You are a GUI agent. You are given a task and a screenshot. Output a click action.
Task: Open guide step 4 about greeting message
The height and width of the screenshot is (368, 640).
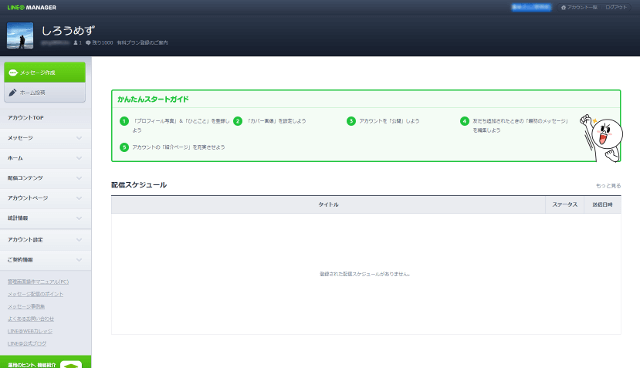(x=520, y=126)
